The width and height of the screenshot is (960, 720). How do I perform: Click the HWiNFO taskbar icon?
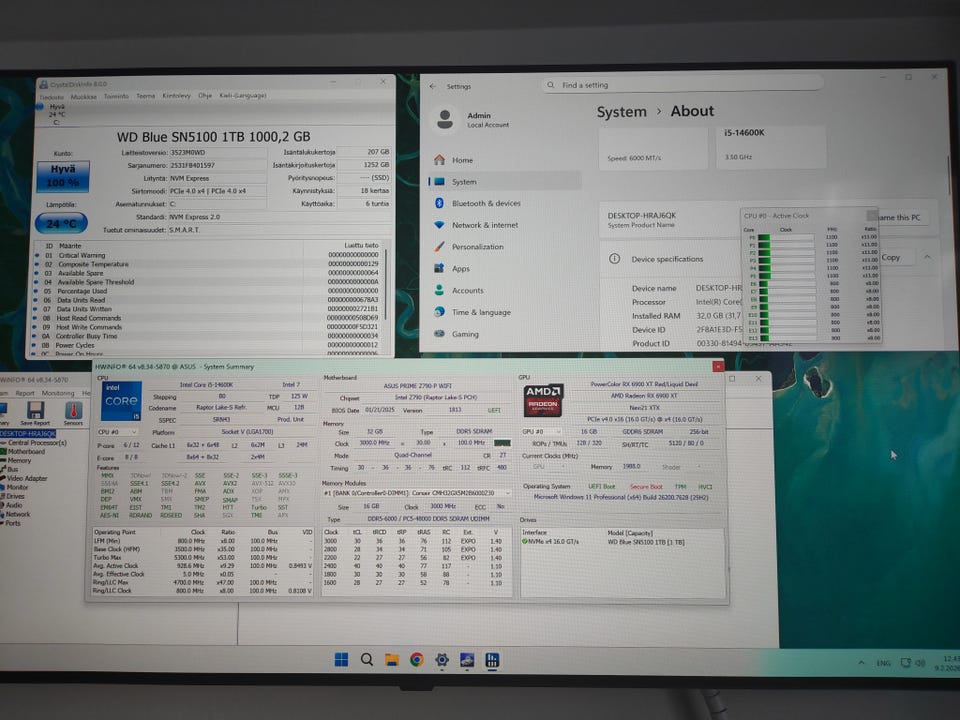(492, 659)
